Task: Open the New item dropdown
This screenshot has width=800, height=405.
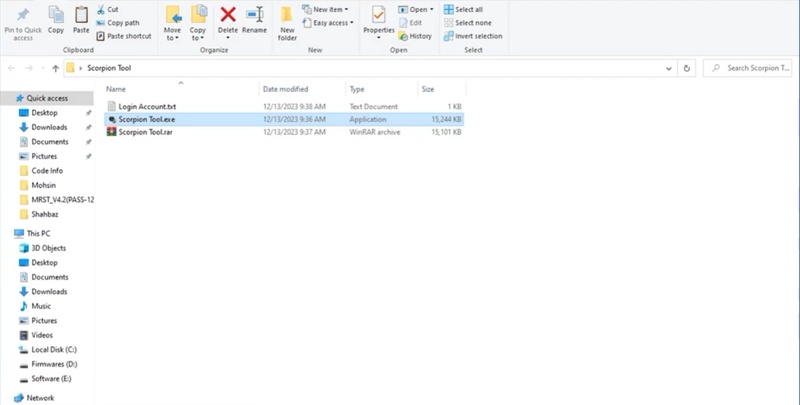Action: click(325, 10)
